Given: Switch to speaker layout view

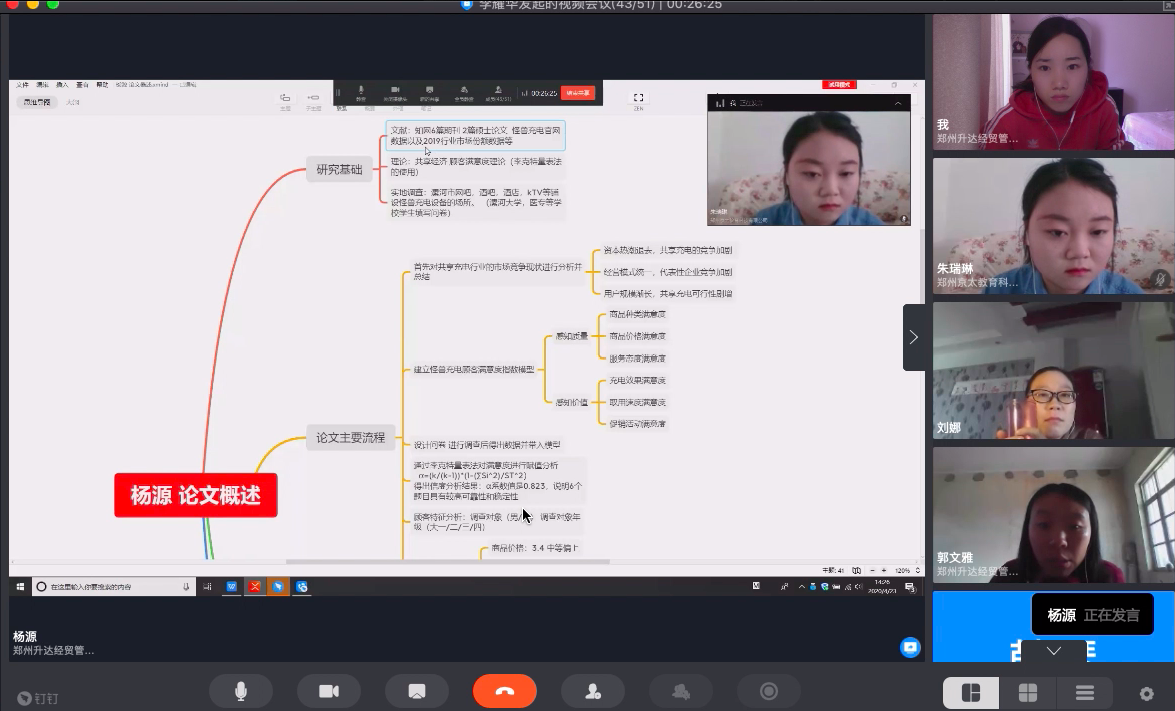Looking at the screenshot, I should tap(969, 693).
